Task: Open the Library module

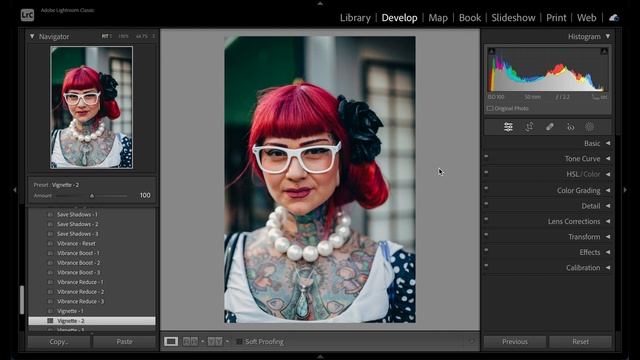Action: (x=355, y=18)
